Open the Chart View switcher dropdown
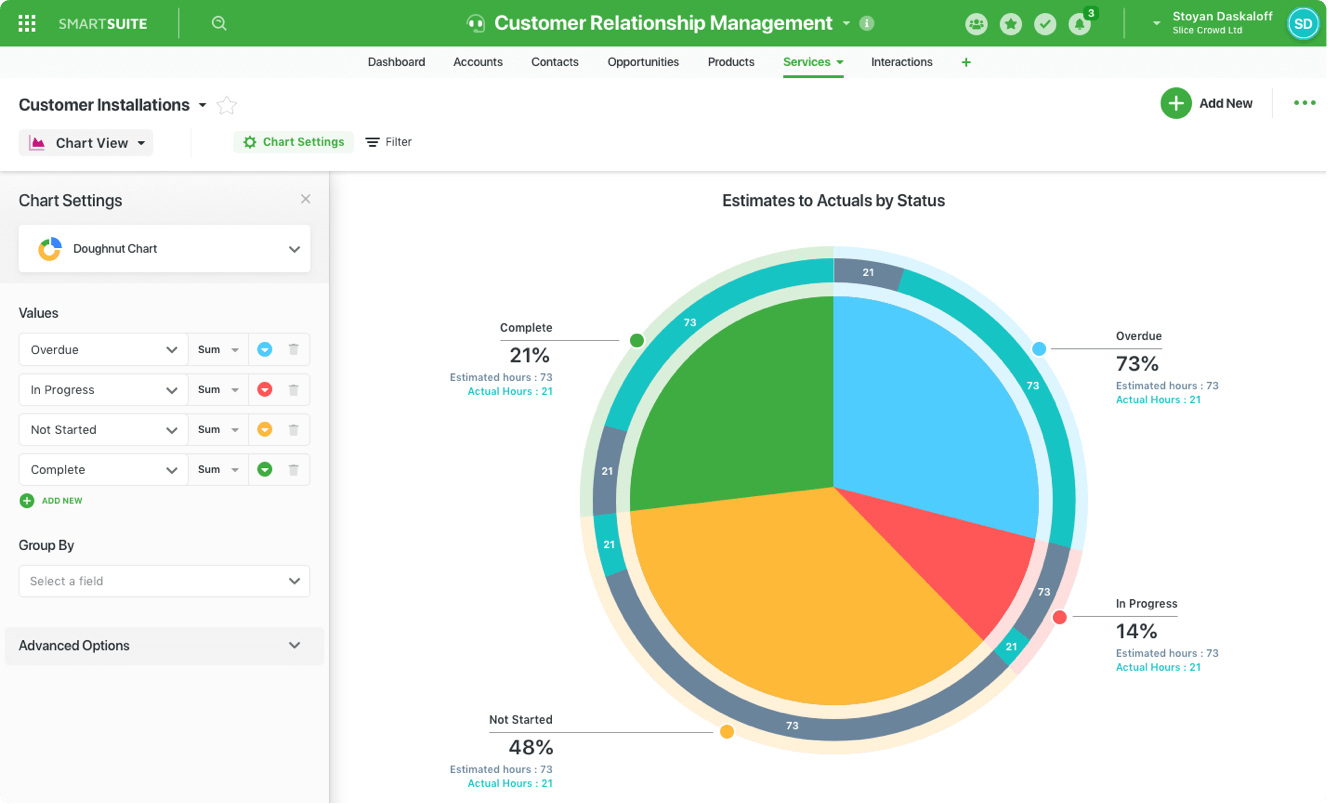 86,143
